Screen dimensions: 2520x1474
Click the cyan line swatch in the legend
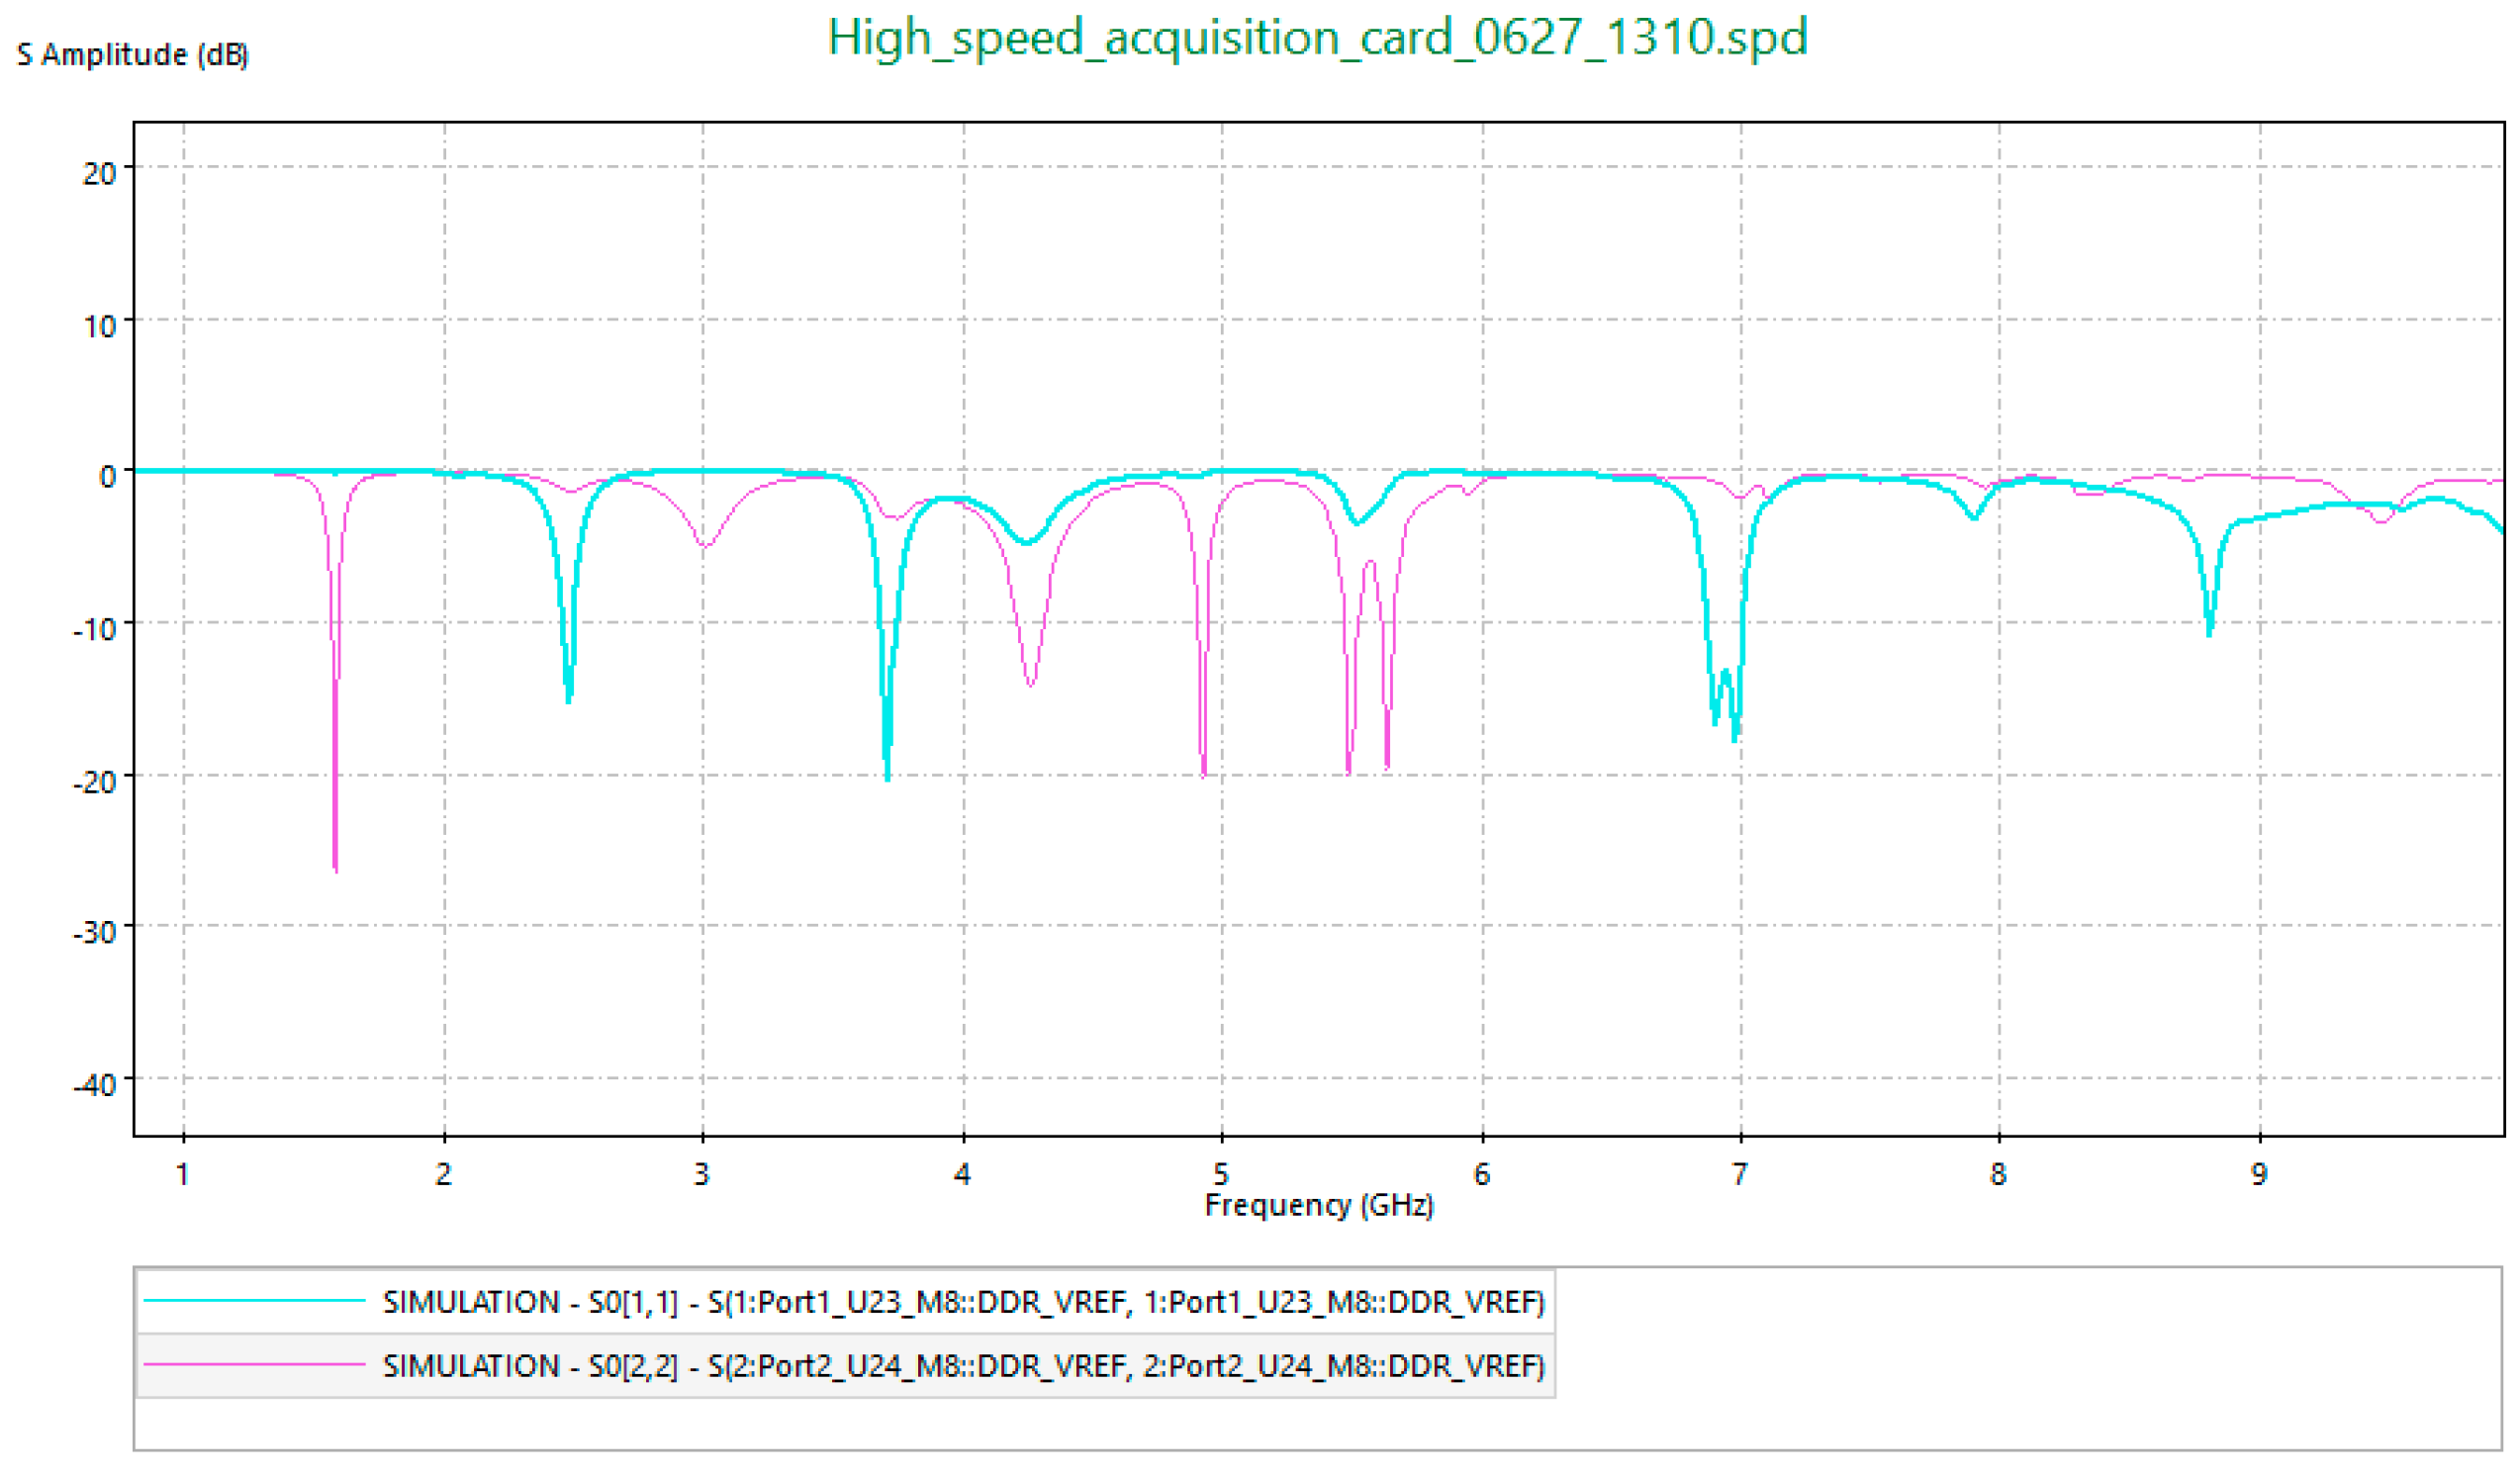point(254,1301)
